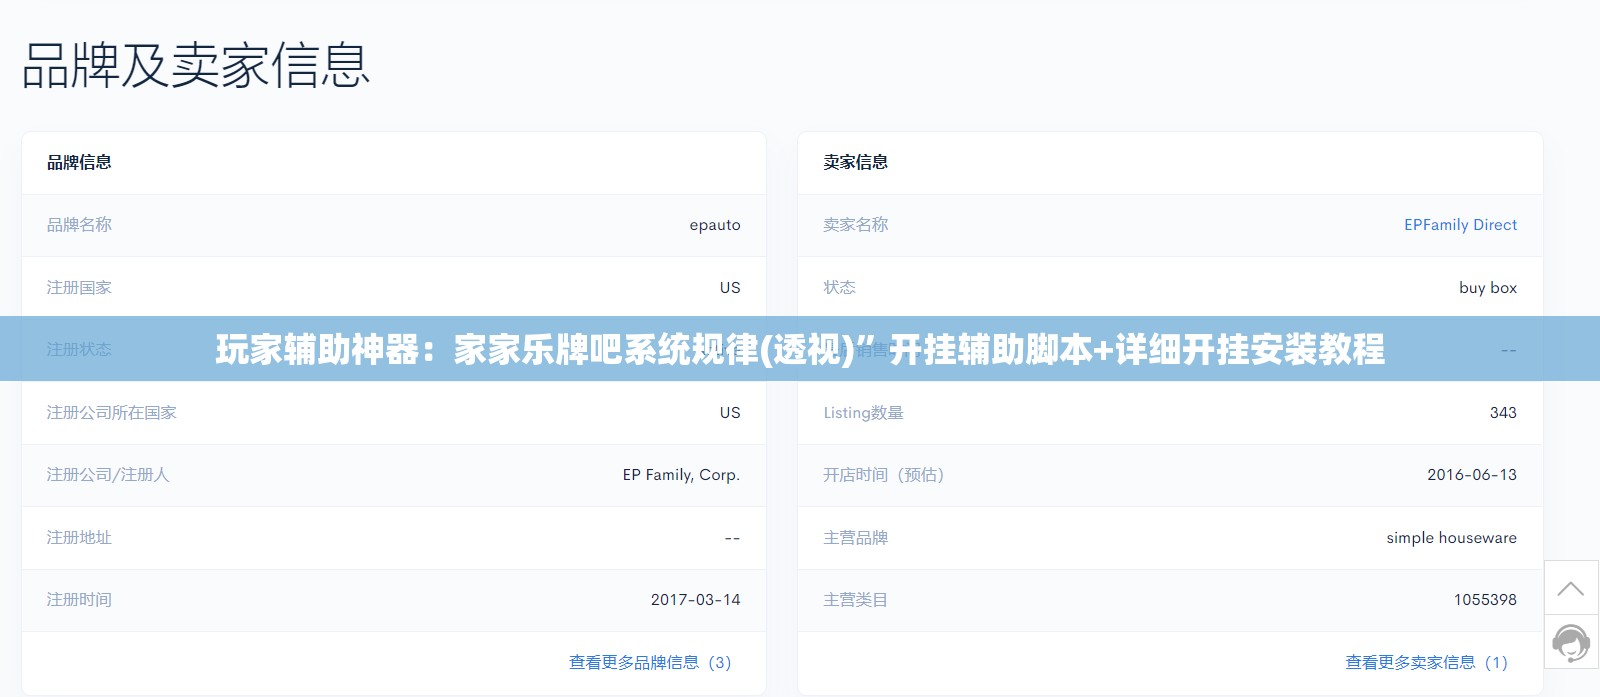Click the Listing数量 label
The height and width of the screenshot is (697, 1600).
863,412
